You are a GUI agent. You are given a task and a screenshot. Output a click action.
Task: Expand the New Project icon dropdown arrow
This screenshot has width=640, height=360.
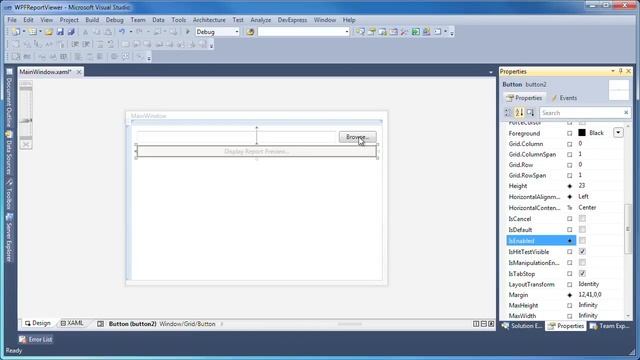point(24,31)
